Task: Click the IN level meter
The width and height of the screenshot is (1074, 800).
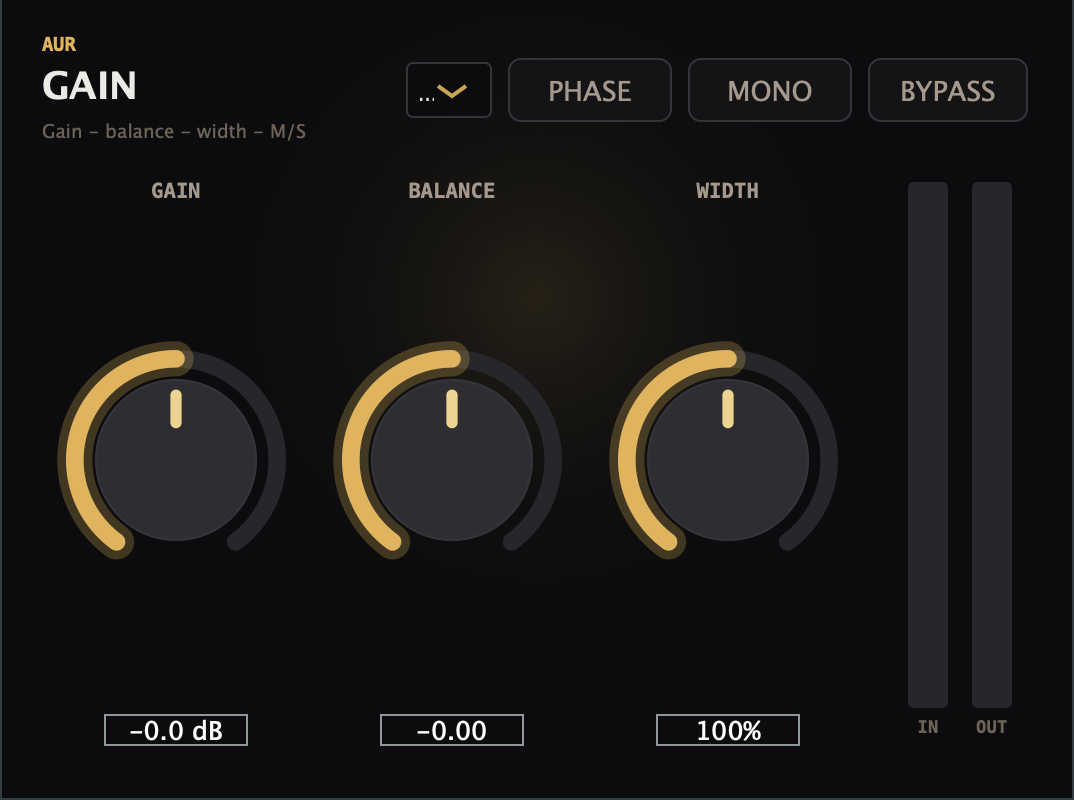Action: [x=928, y=445]
